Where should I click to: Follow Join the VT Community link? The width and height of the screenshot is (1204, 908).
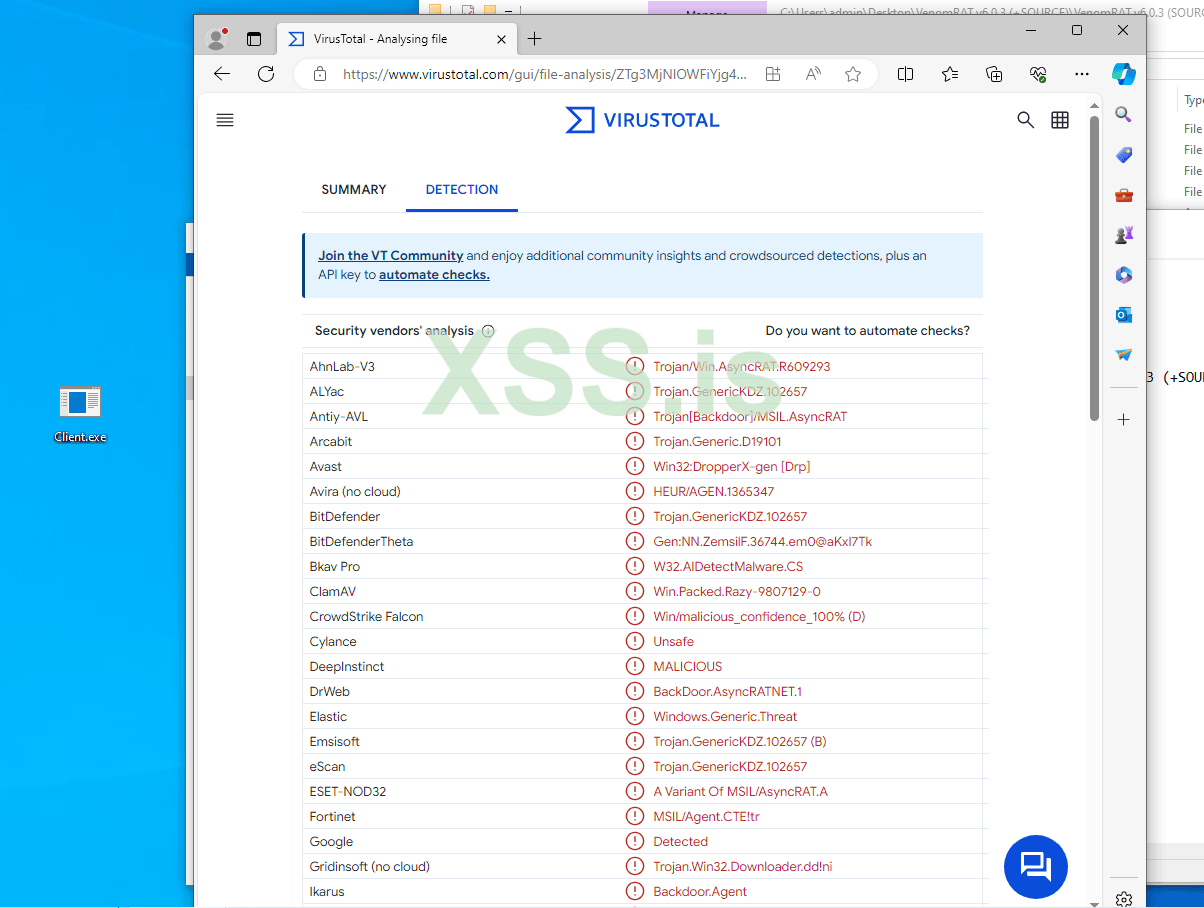(x=391, y=256)
